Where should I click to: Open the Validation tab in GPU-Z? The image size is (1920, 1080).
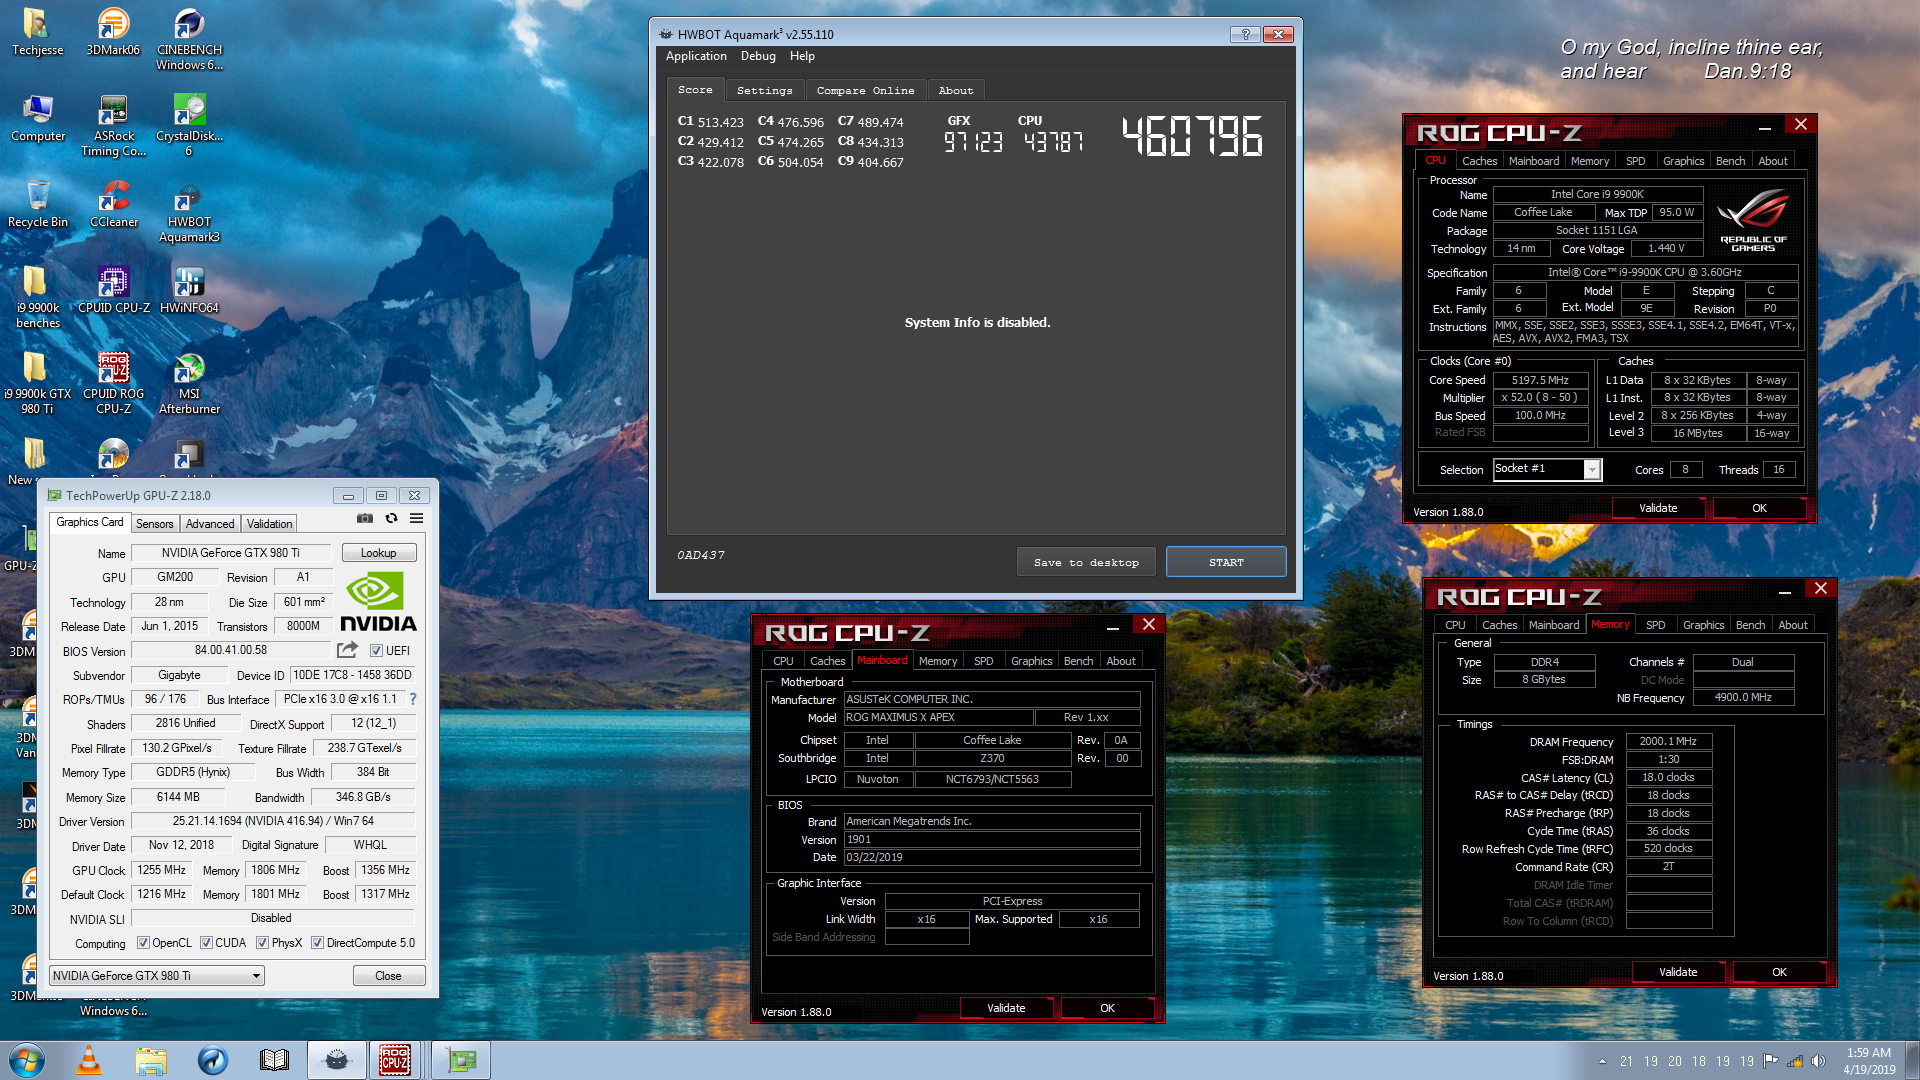(270, 524)
